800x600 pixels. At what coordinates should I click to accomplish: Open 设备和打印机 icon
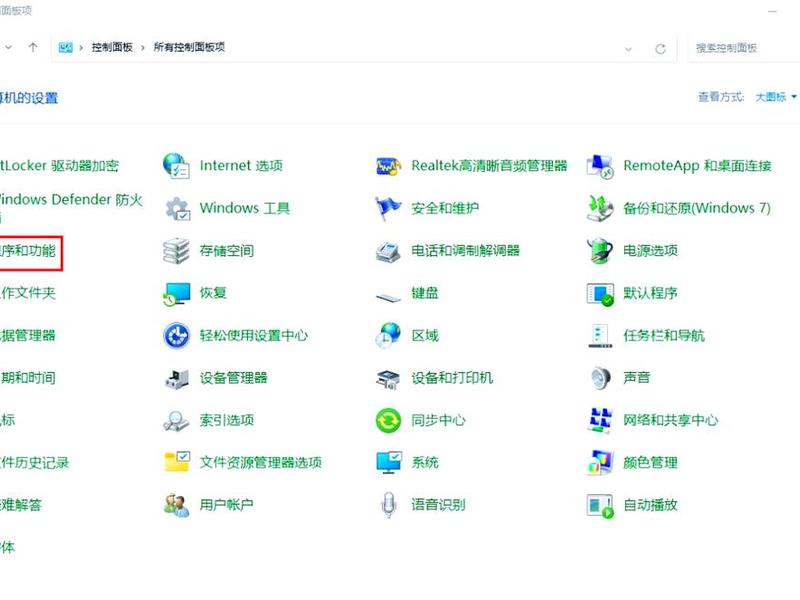[x=388, y=379]
